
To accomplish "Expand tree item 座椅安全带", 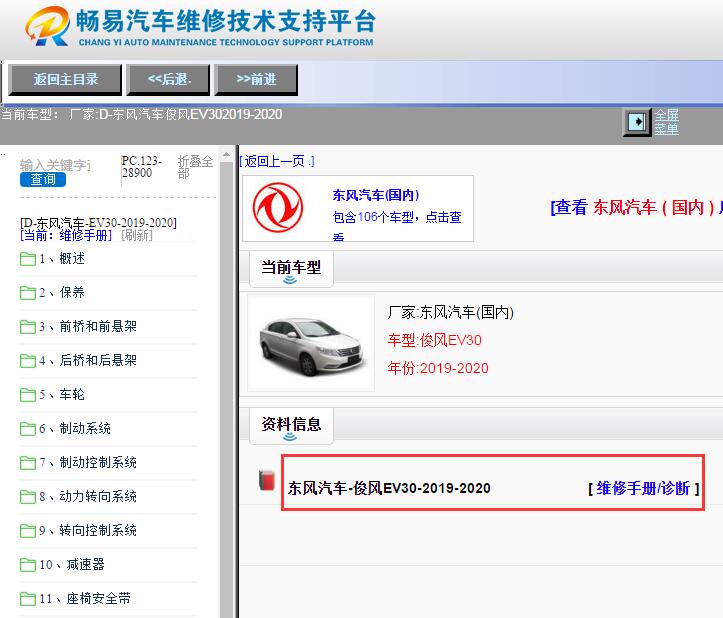I will click(x=98, y=599).
